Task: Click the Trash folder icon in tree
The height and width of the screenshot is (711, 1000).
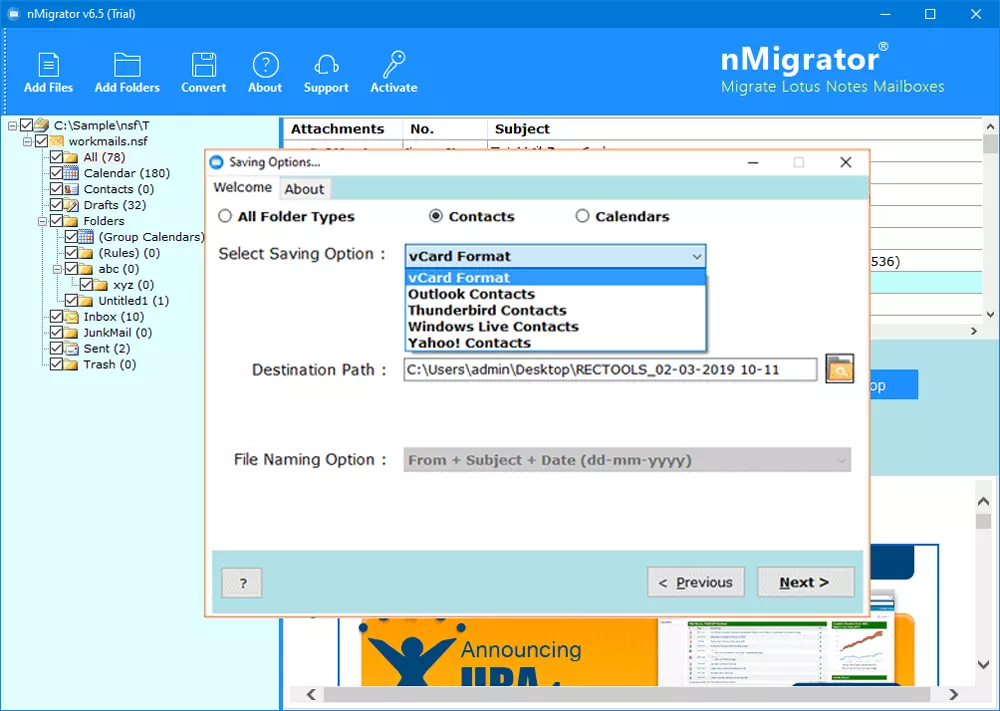Action: 71,364
